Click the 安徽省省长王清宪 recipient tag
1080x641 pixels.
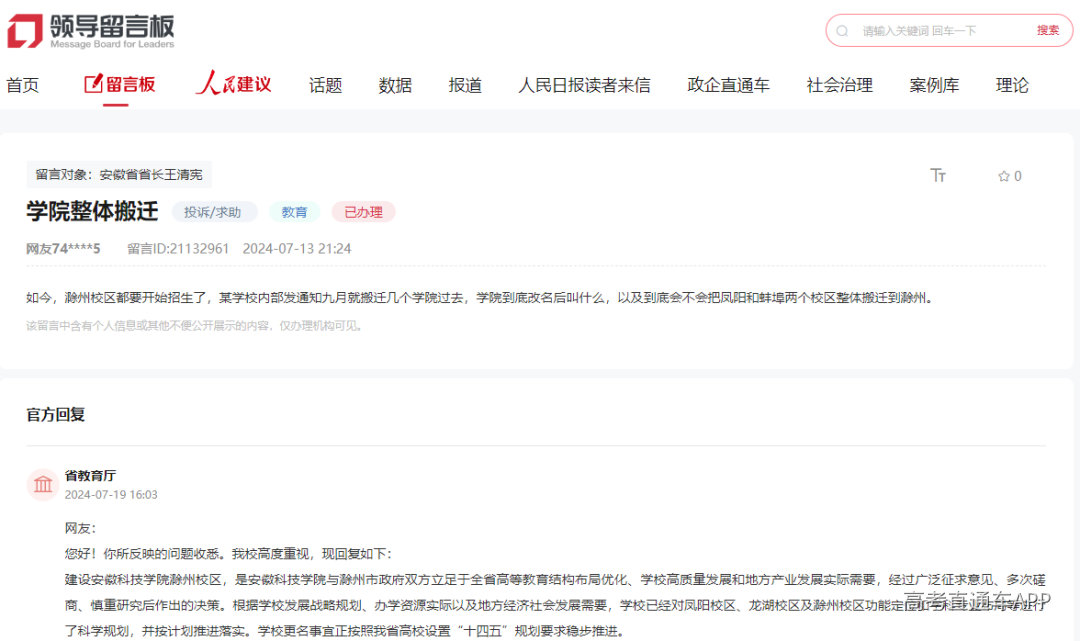(x=119, y=174)
